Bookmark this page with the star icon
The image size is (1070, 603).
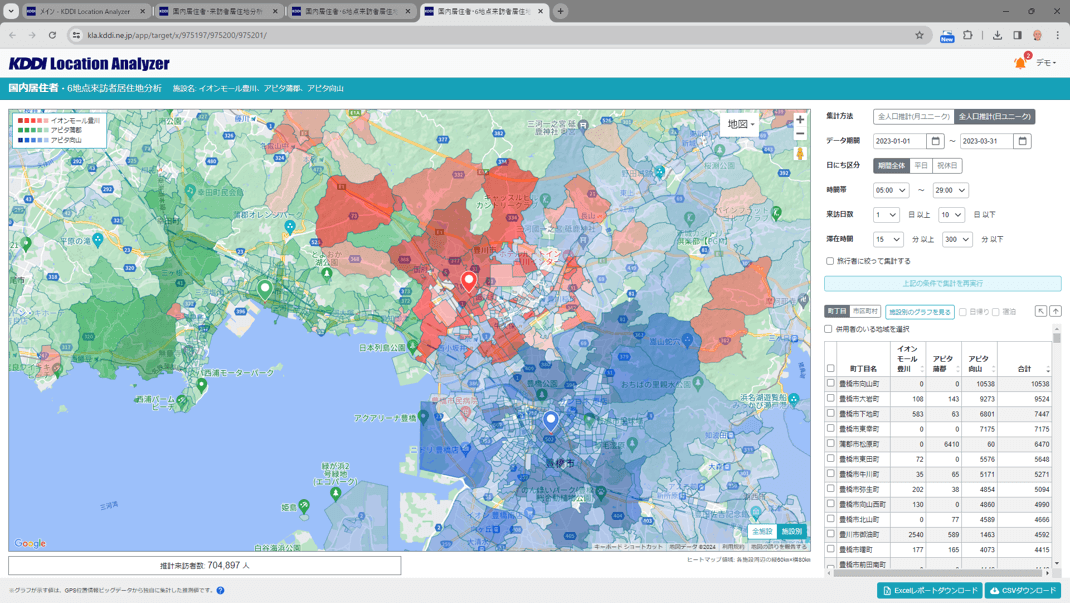coord(919,35)
